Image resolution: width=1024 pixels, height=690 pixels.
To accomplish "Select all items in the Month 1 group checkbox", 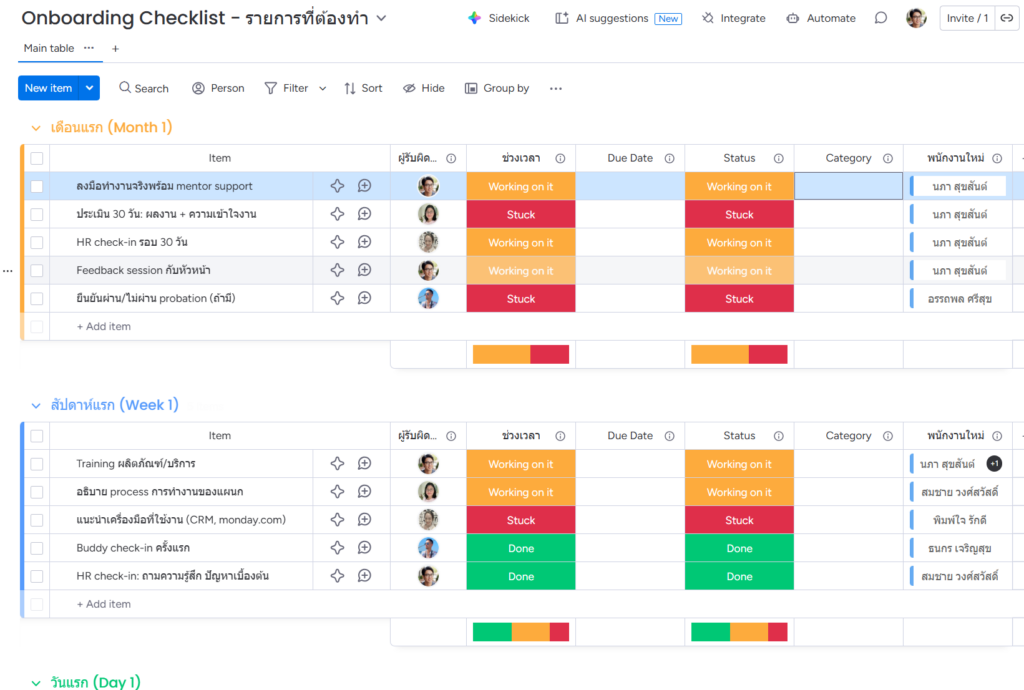I will tap(37, 158).
